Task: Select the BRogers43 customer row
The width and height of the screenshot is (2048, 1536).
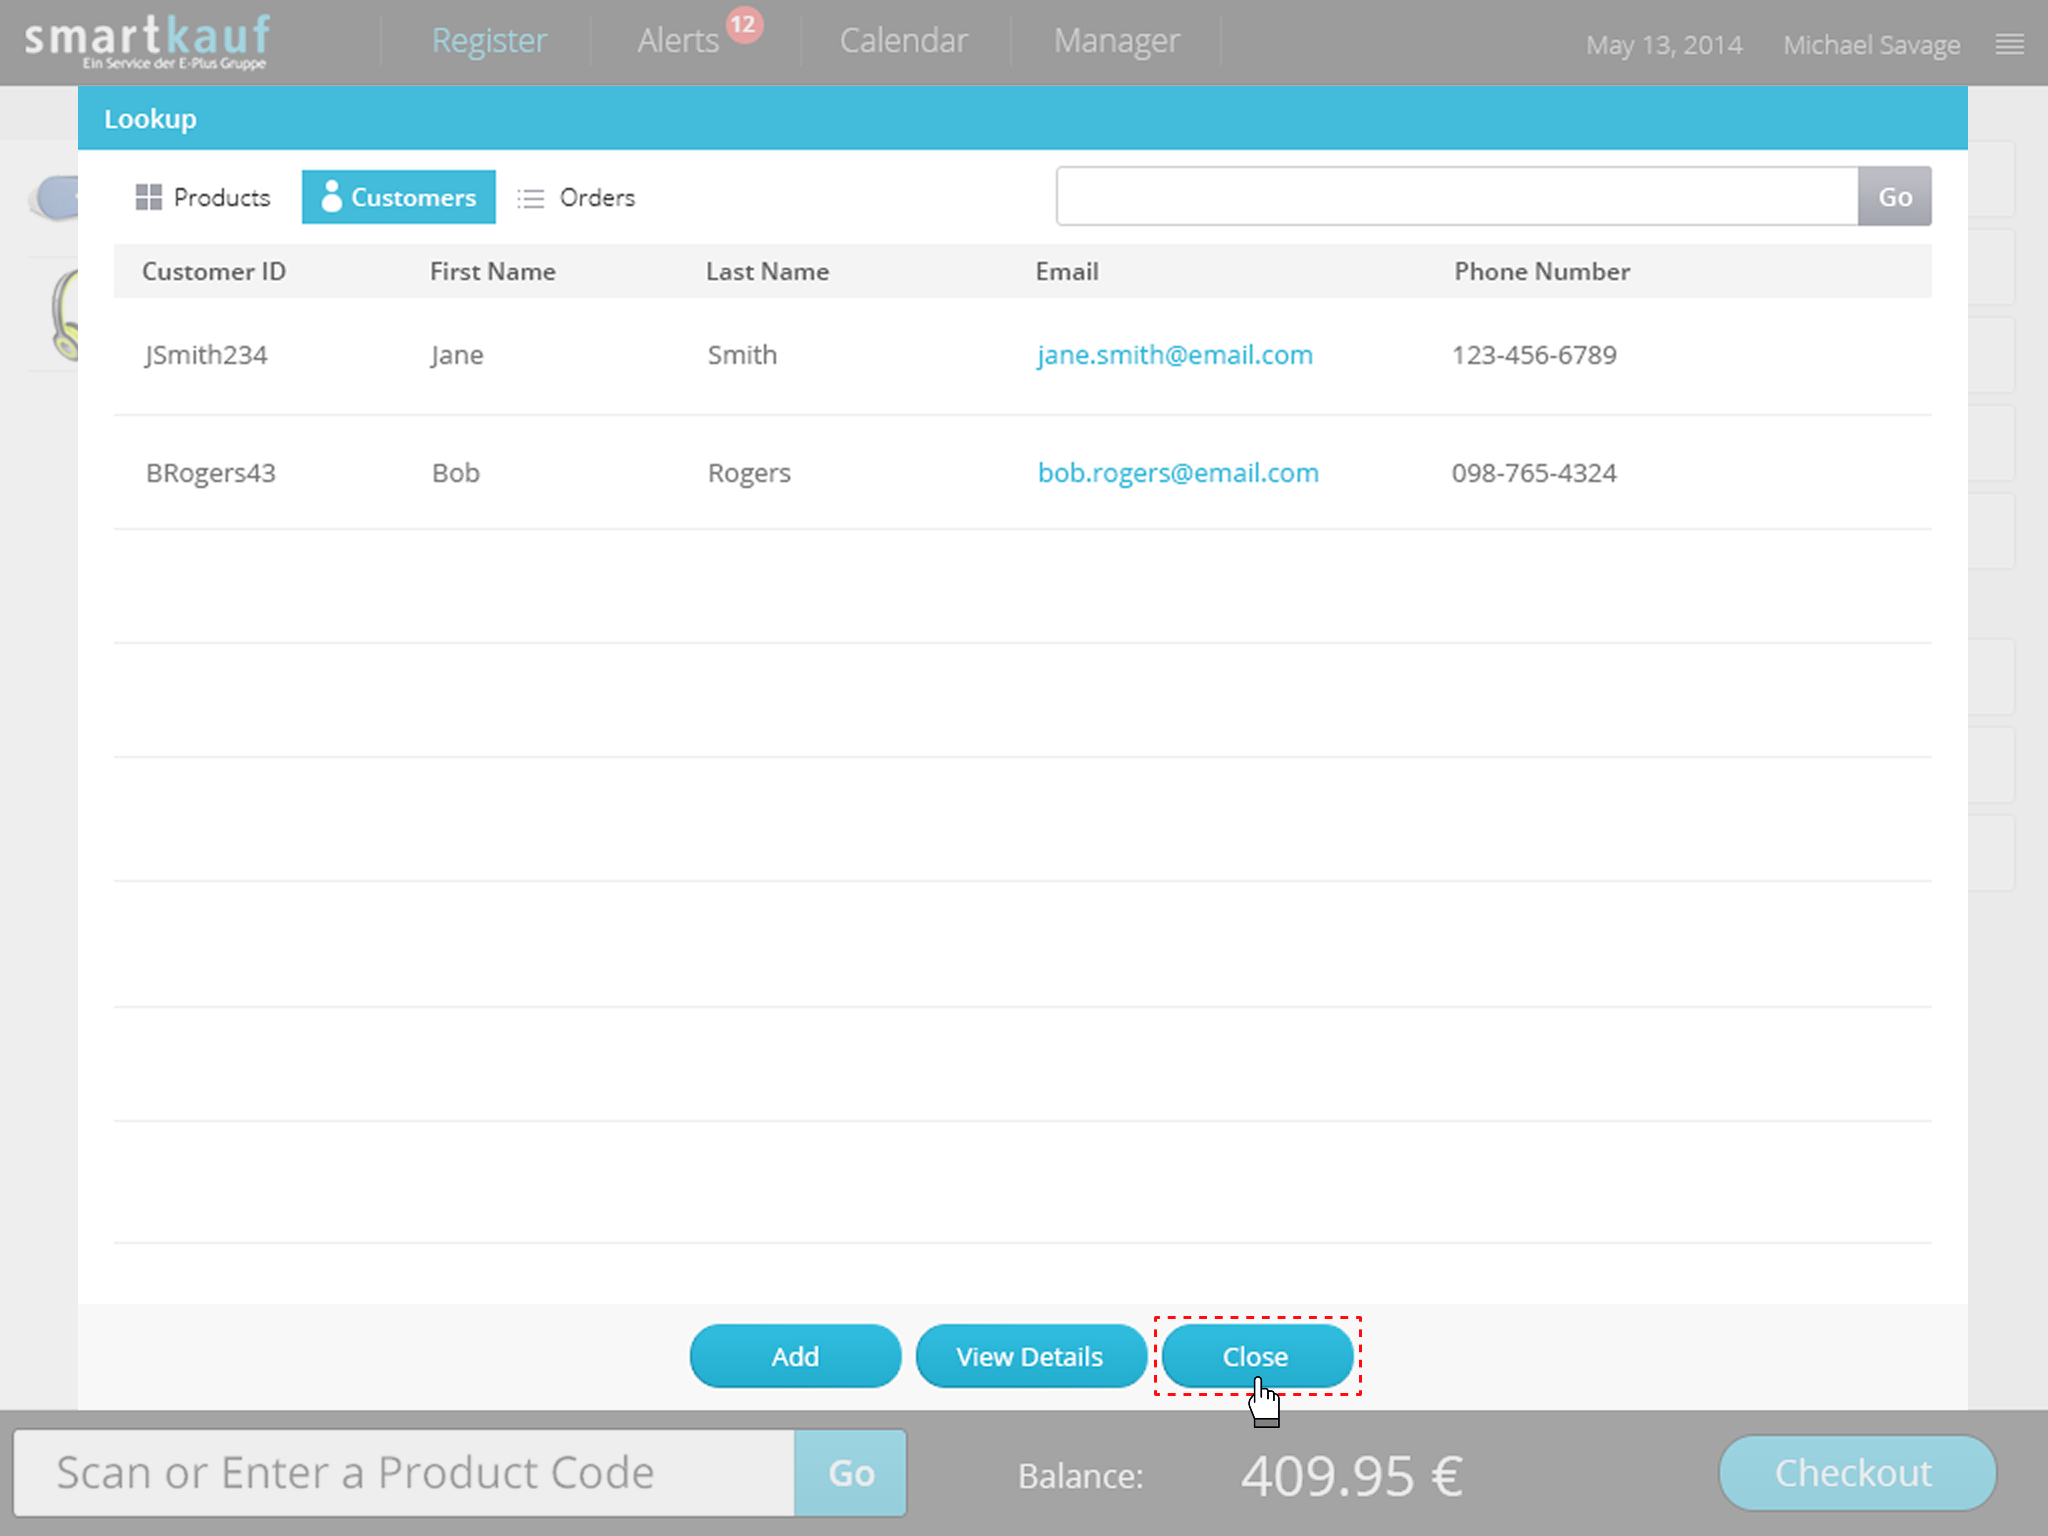Action: coord(210,473)
